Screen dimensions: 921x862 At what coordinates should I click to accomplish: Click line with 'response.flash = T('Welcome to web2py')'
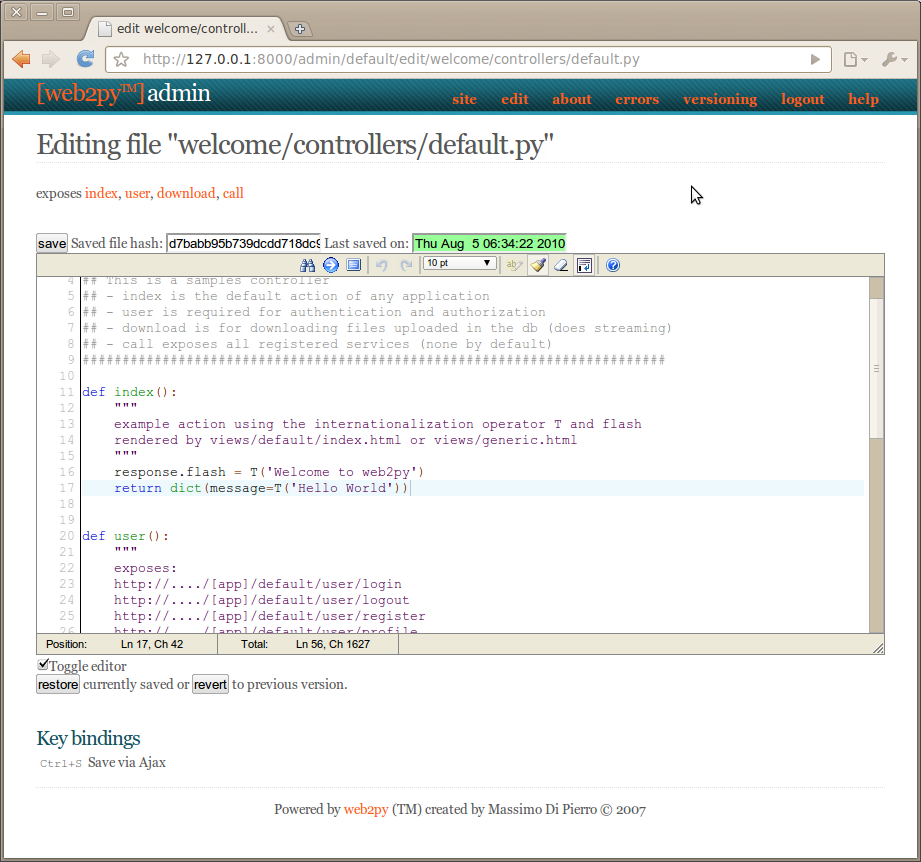pyautogui.click(x=269, y=472)
